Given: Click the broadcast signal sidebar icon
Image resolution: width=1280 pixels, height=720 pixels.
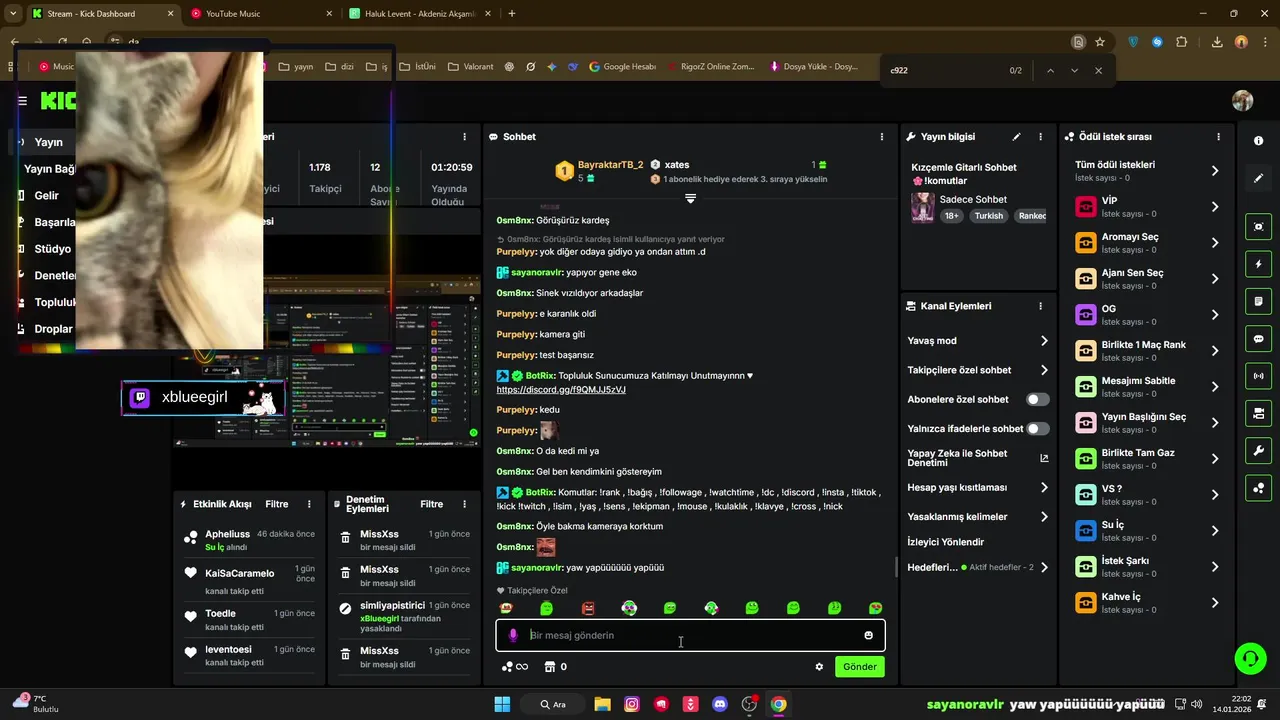Looking at the screenshot, I should [1259, 376].
